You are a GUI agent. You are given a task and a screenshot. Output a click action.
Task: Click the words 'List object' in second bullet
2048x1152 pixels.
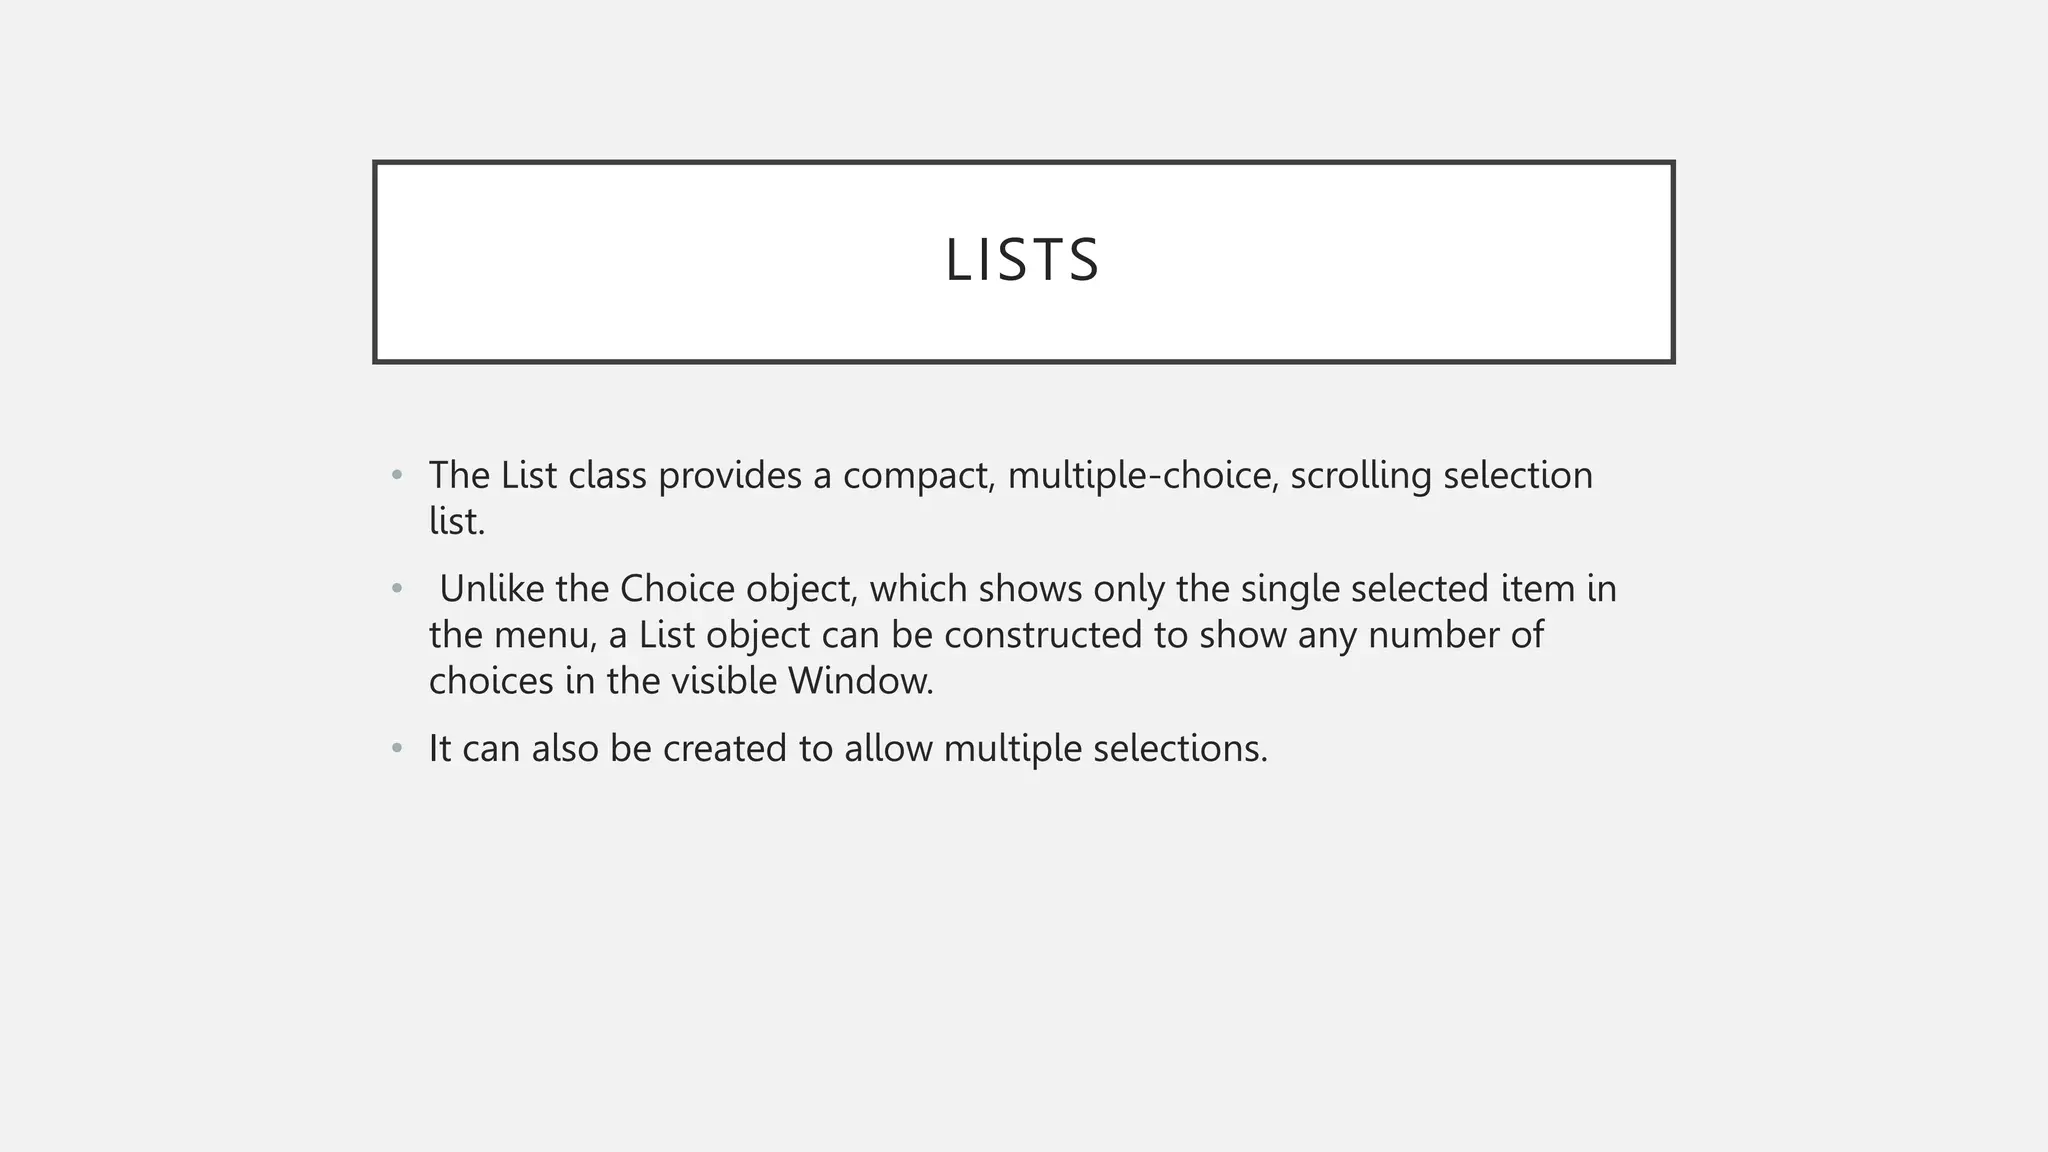click(724, 635)
